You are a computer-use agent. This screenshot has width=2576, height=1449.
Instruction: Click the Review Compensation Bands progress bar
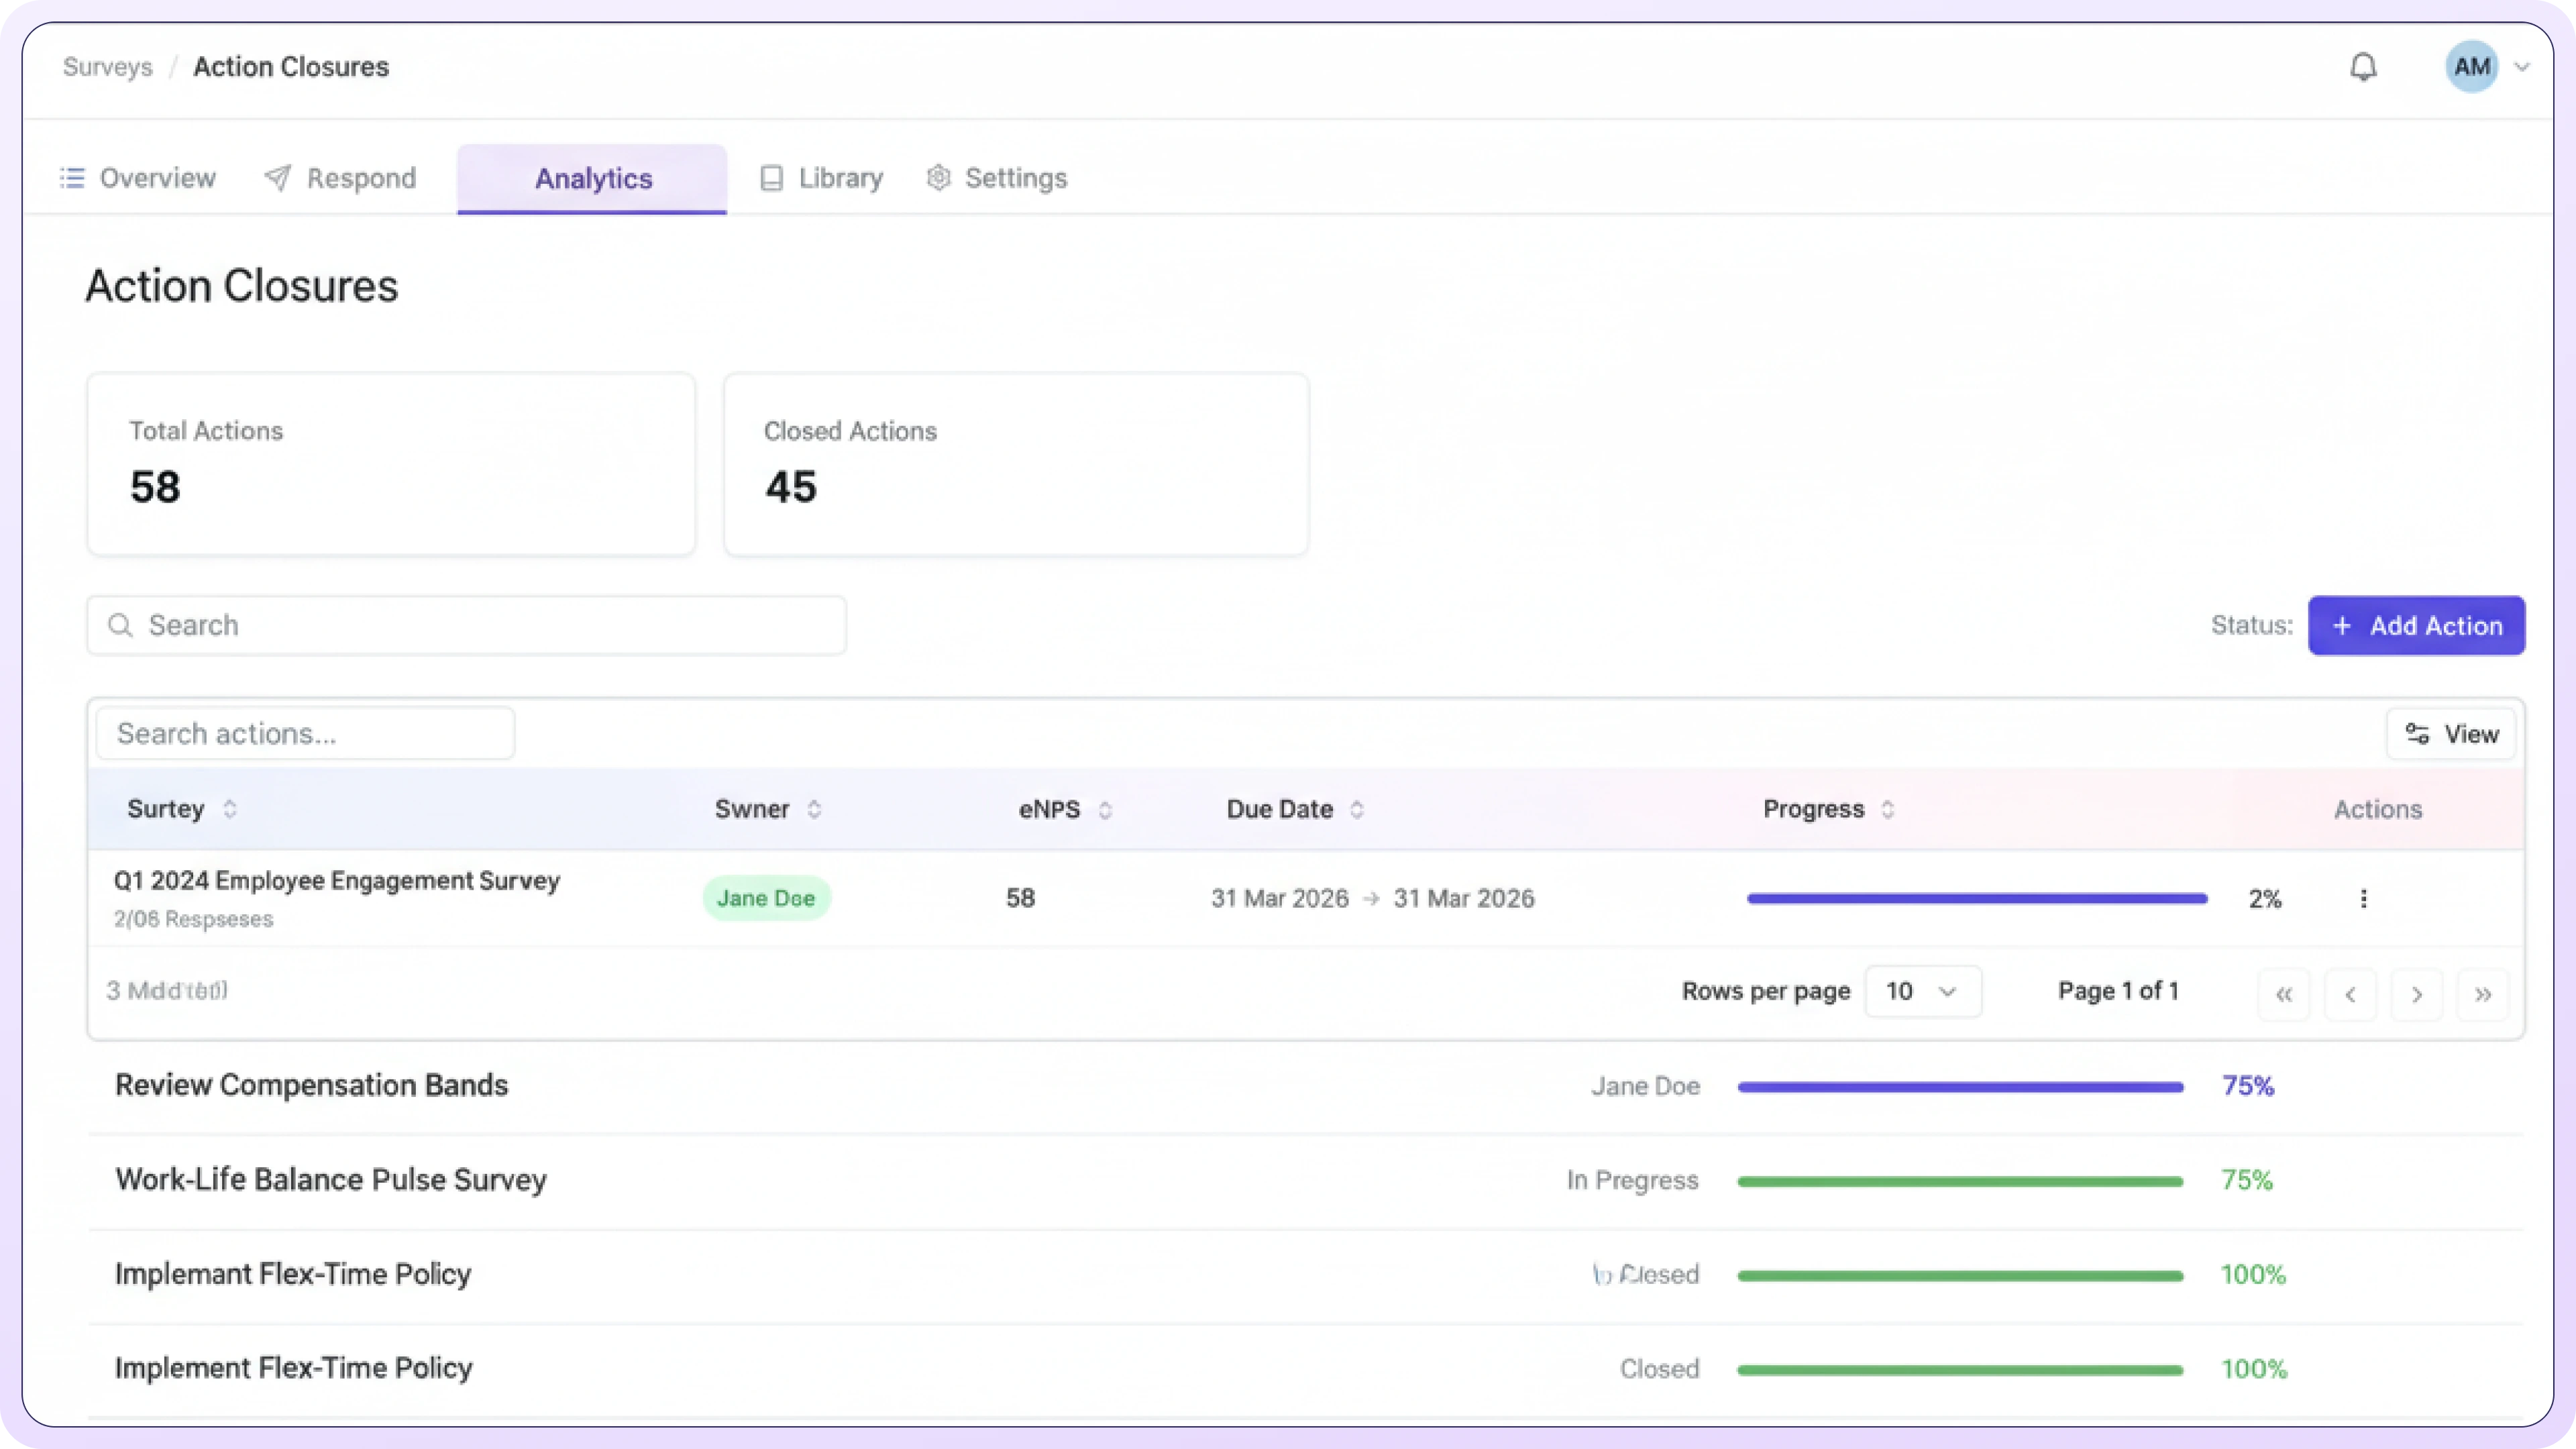[1960, 1086]
